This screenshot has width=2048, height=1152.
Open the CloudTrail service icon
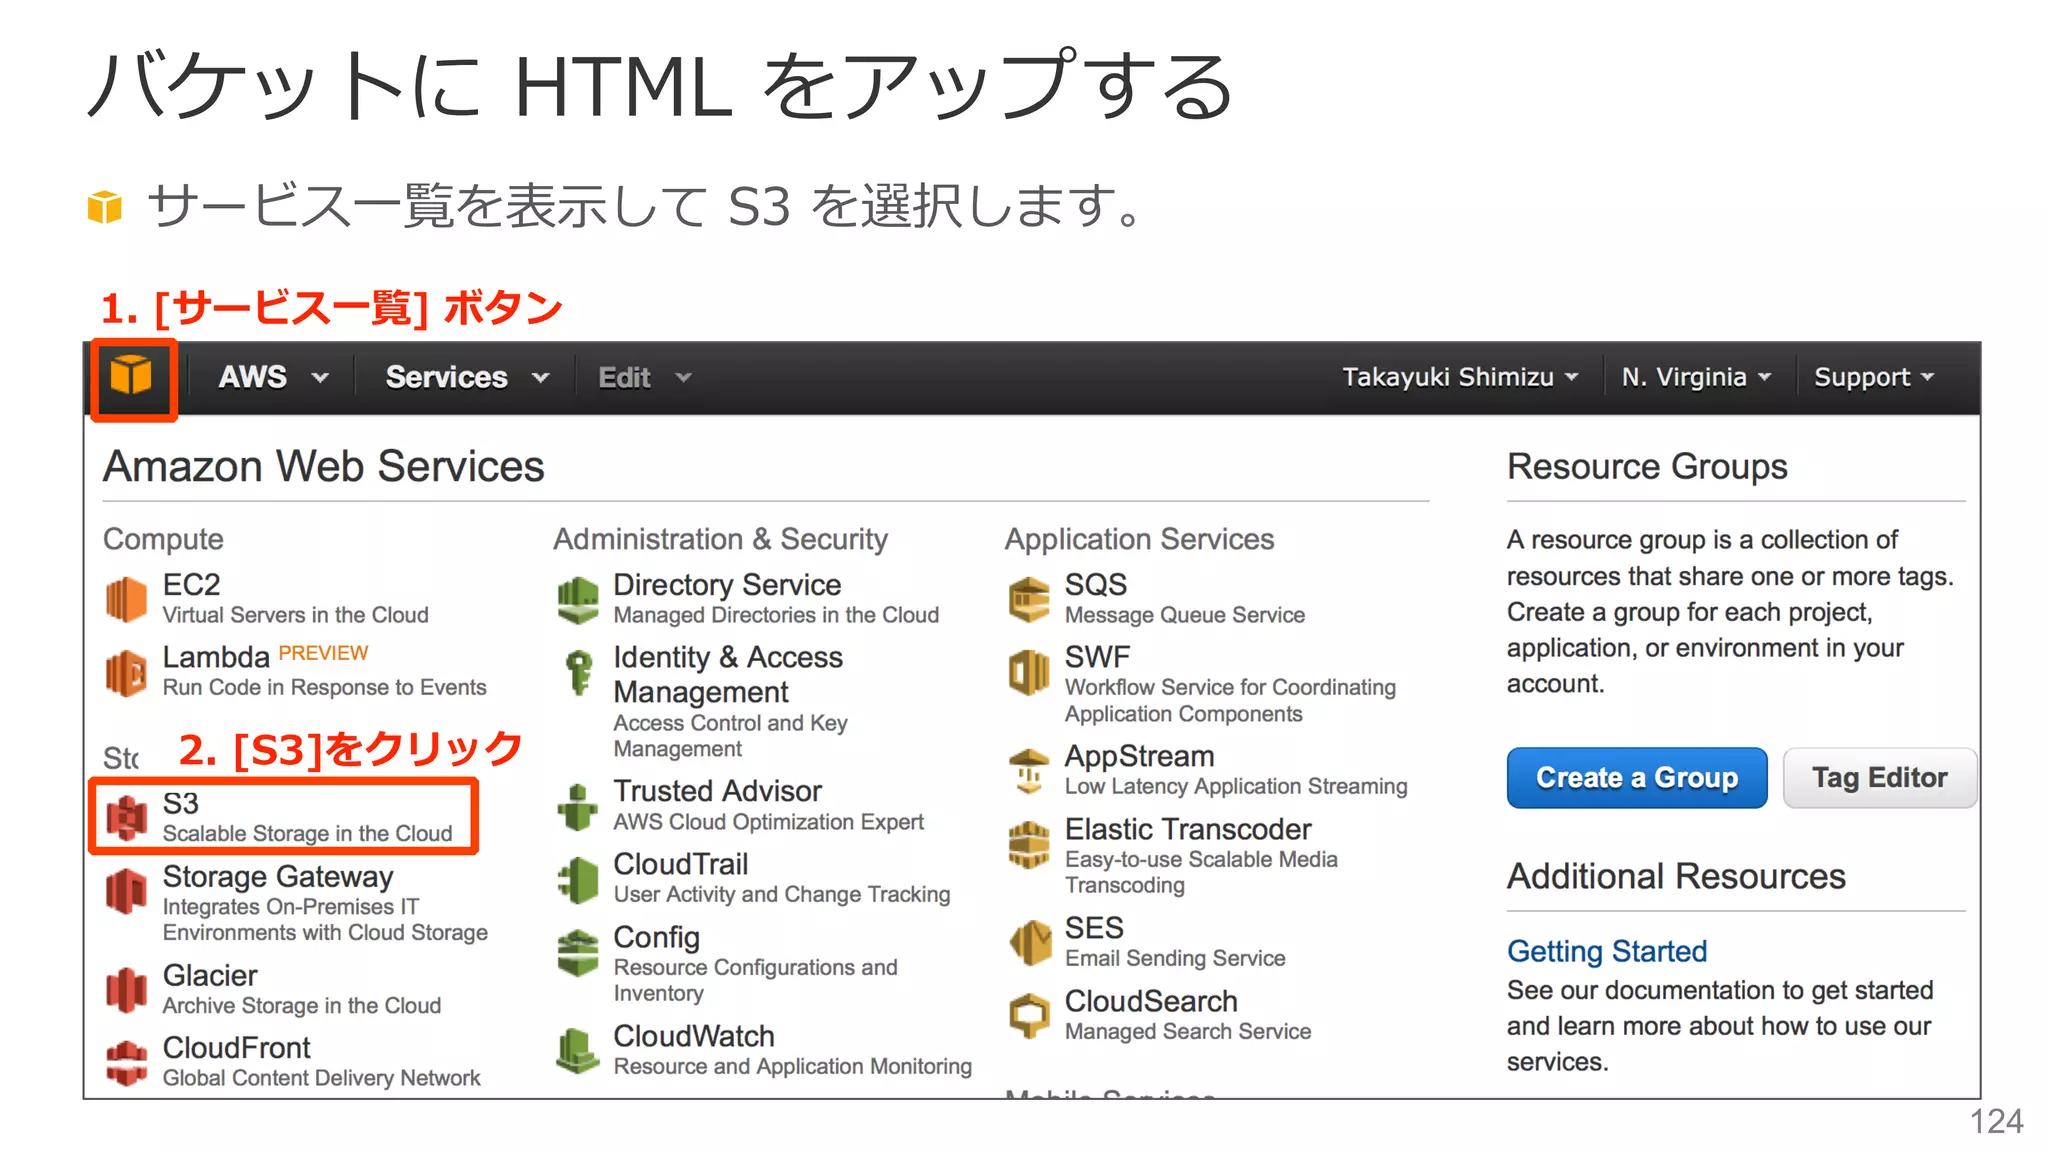pyautogui.click(x=577, y=880)
